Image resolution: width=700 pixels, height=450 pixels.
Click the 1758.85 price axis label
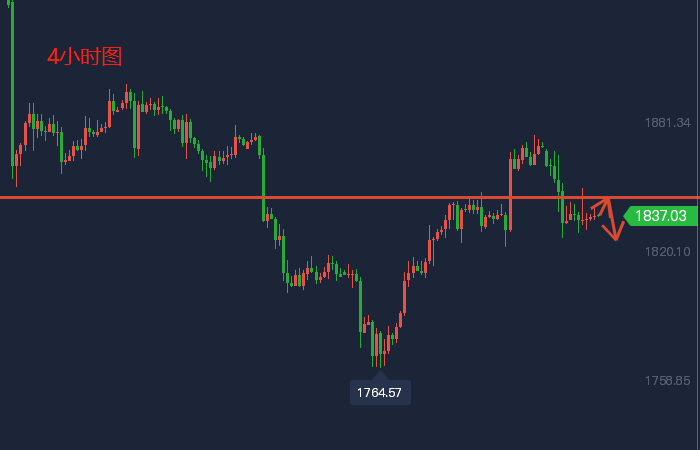(x=668, y=381)
